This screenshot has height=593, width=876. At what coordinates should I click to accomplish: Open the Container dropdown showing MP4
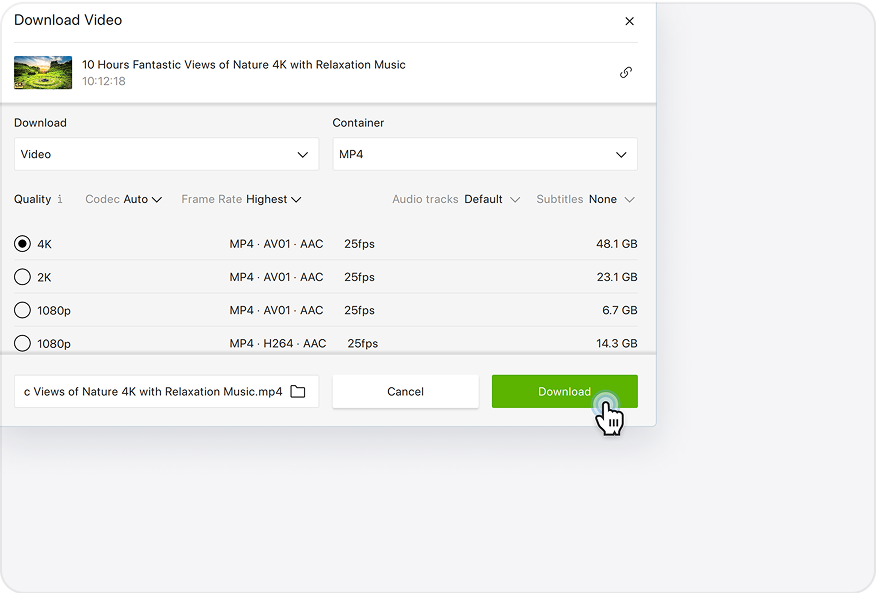click(x=484, y=154)
